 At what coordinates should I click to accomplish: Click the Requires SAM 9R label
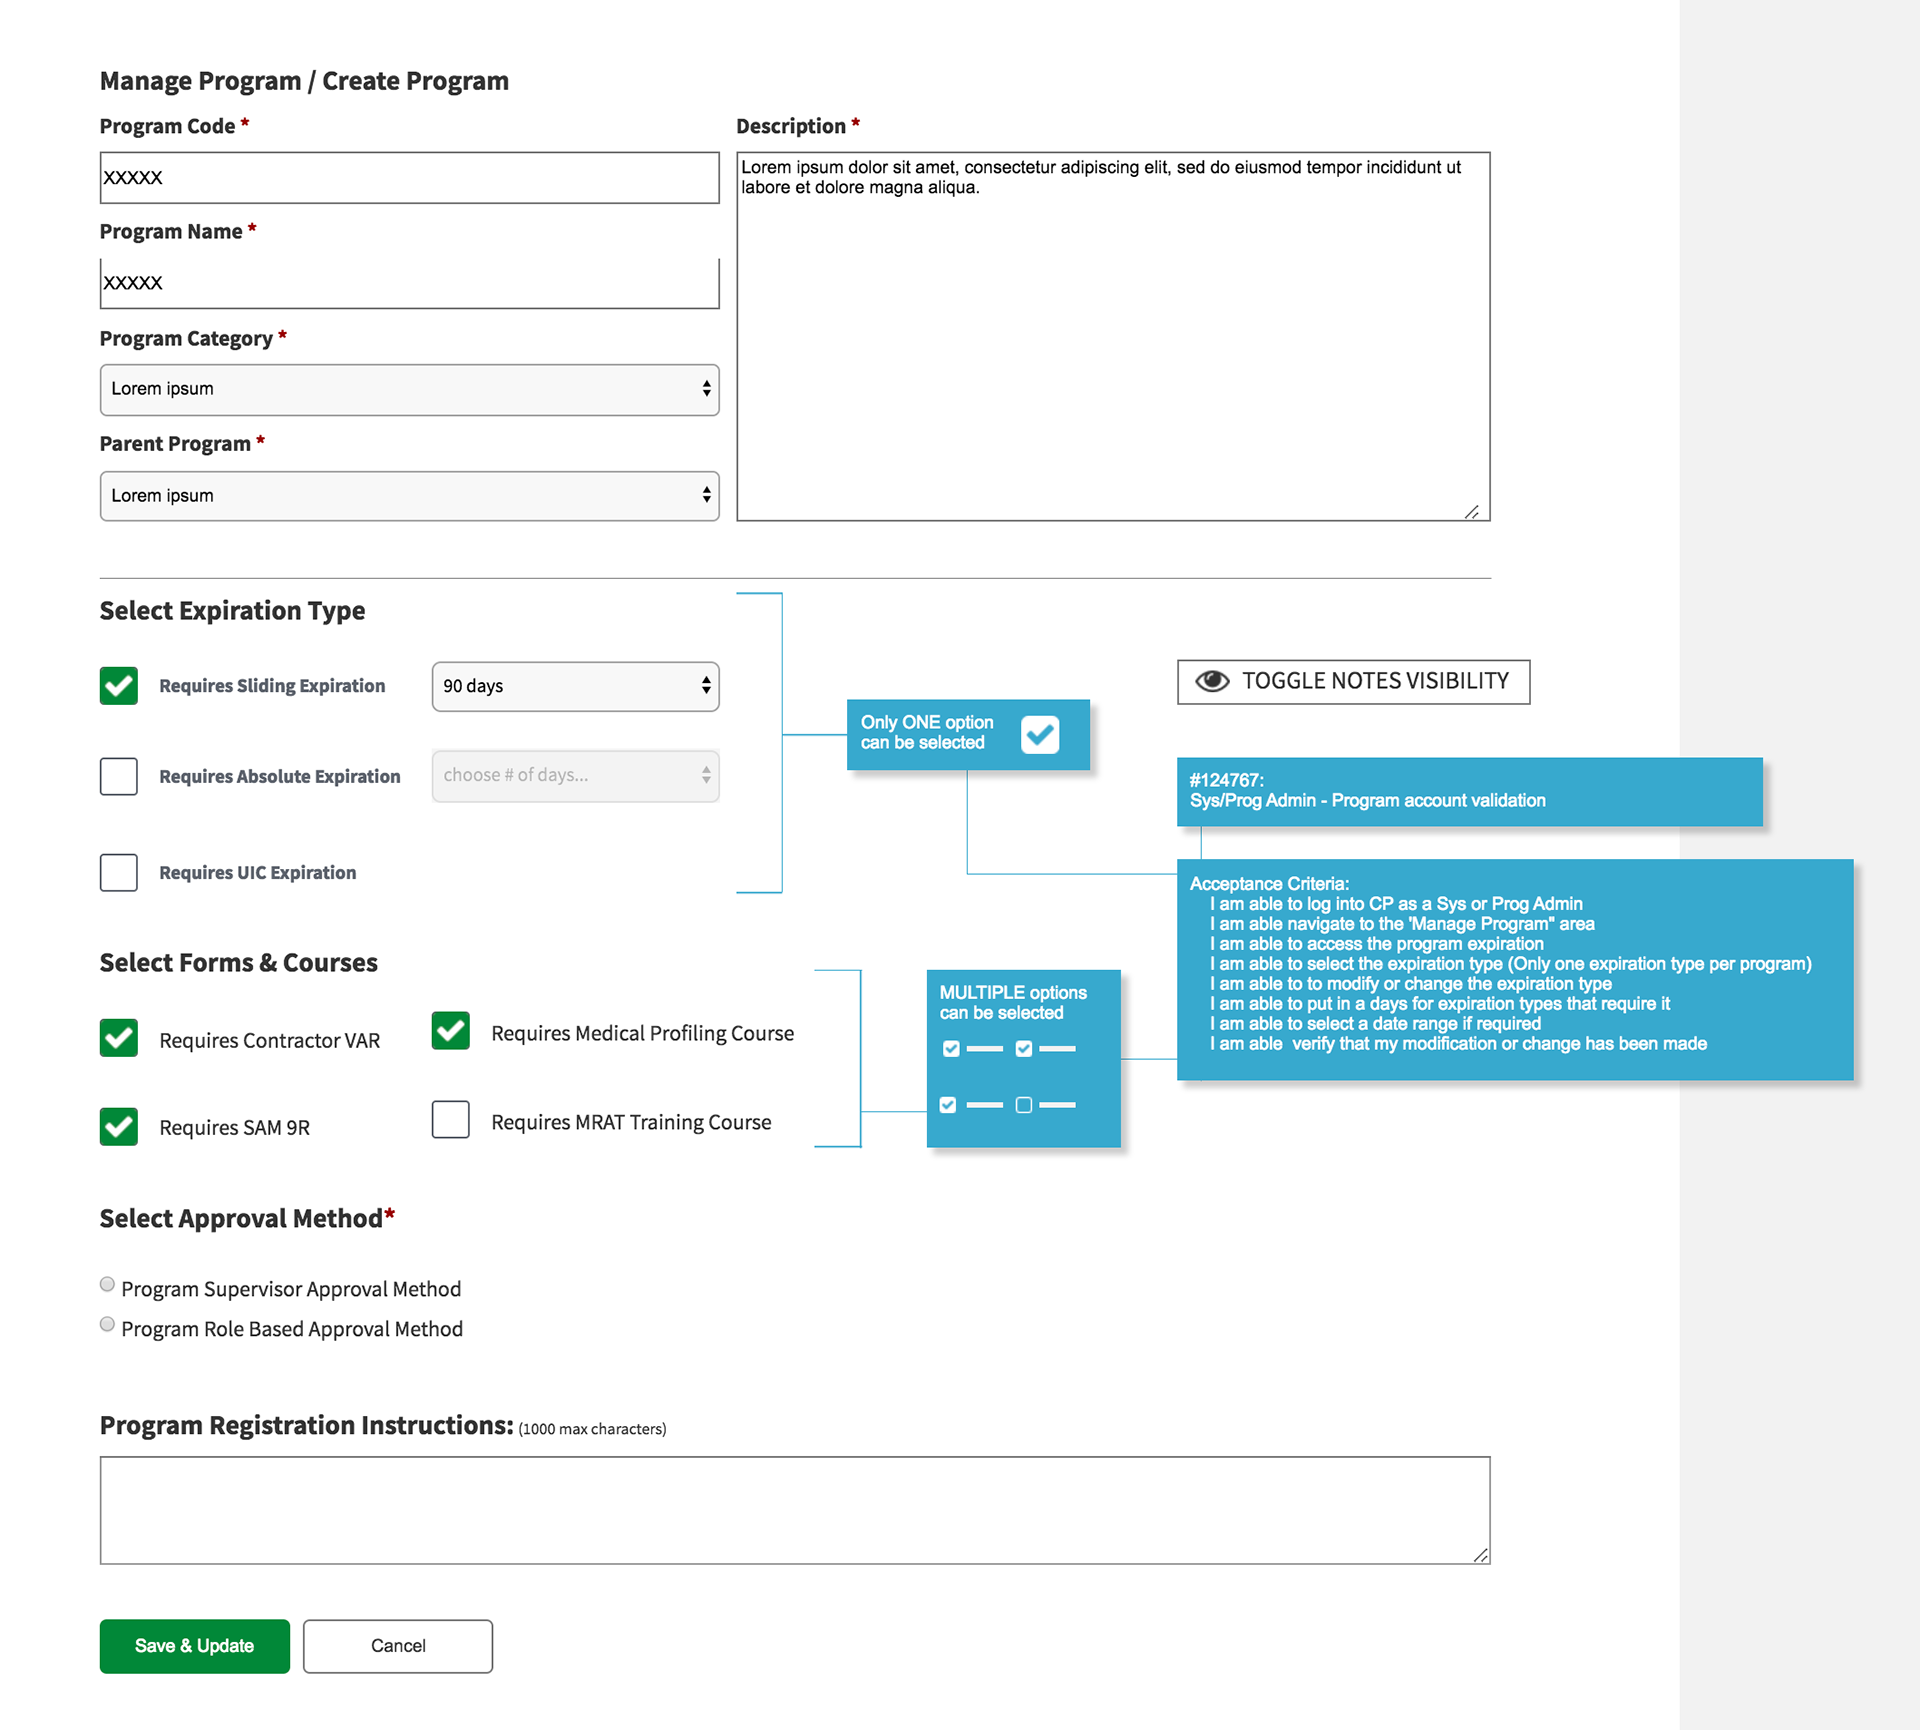(x=235, y=1127)
